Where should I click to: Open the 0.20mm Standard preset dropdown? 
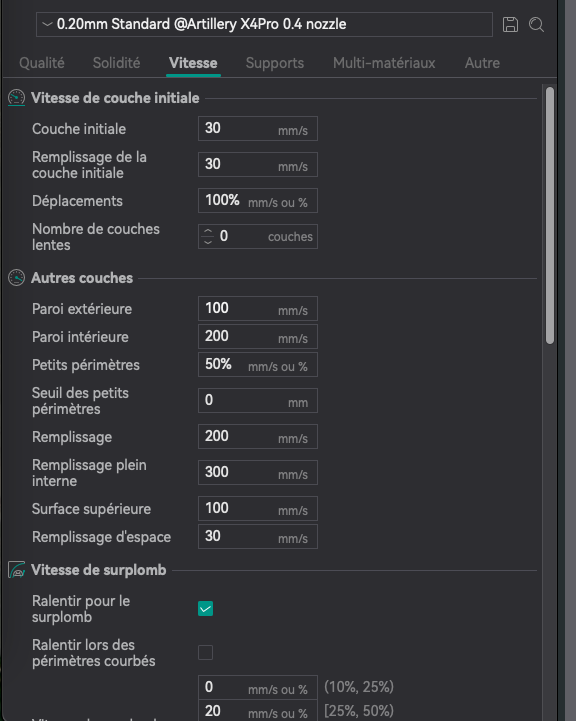click(264, 24)
